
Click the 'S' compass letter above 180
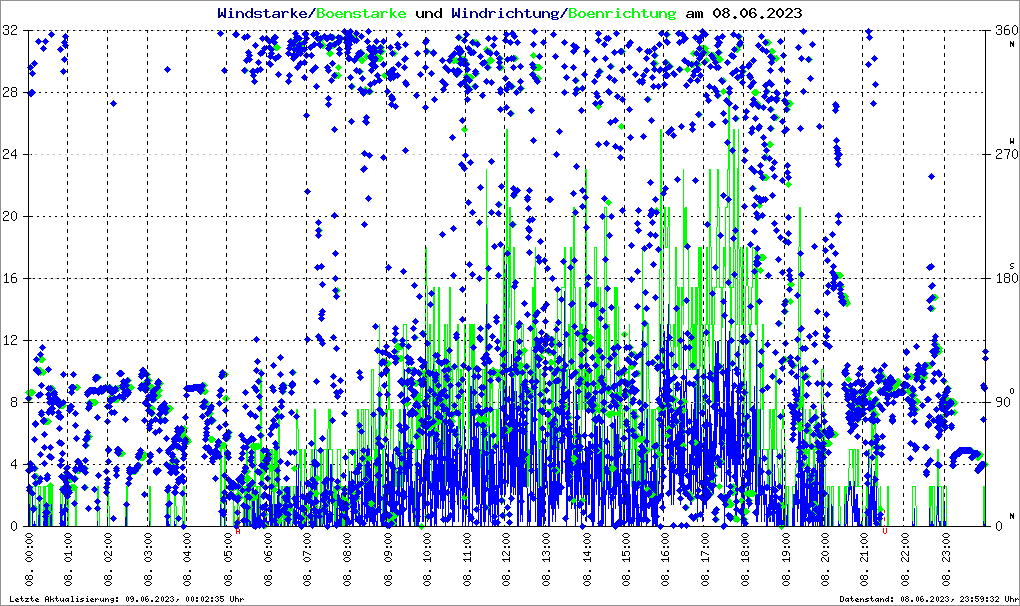pos(1012,266)
